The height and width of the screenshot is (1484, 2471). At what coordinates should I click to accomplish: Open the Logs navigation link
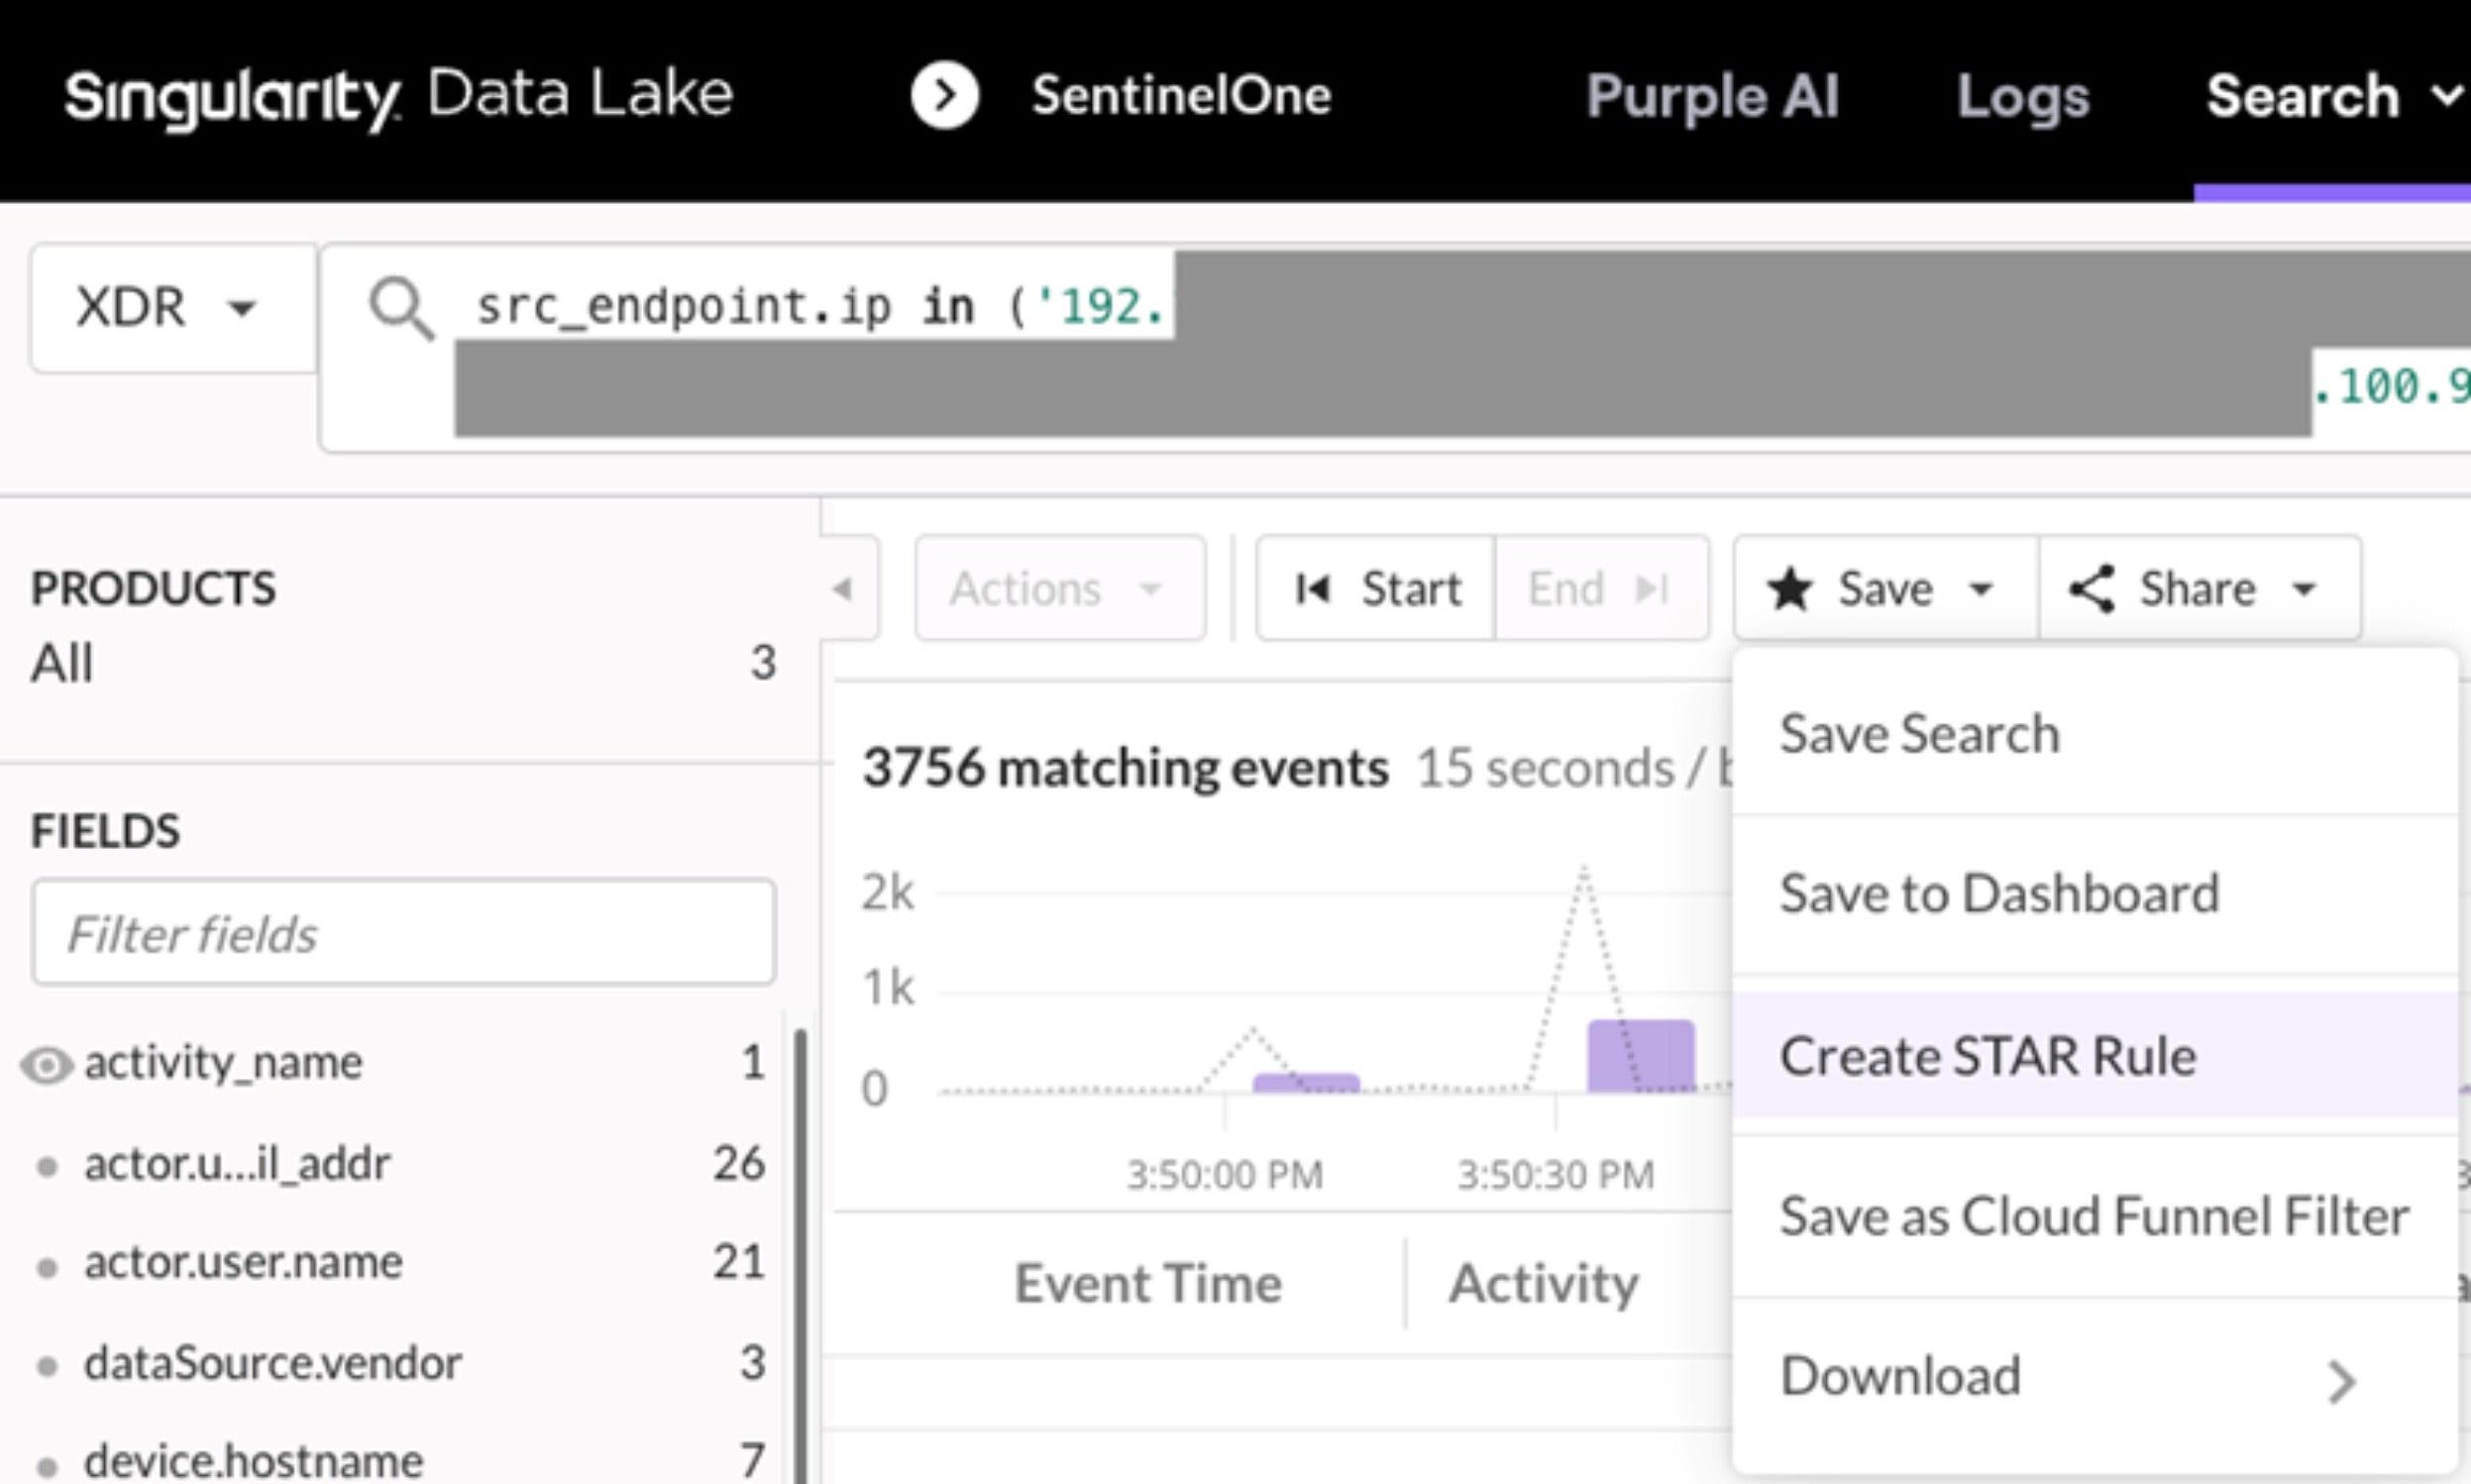2022,97
